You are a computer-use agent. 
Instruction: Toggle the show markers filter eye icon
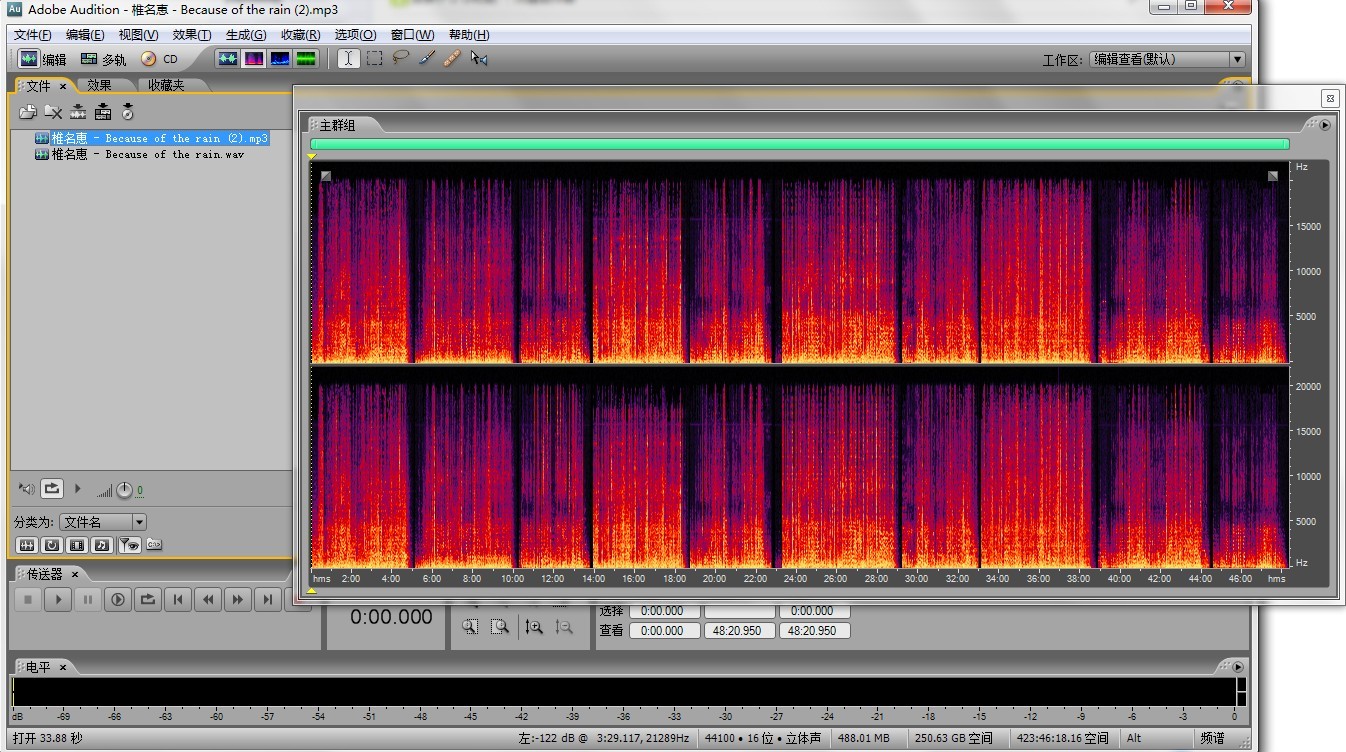128,545
